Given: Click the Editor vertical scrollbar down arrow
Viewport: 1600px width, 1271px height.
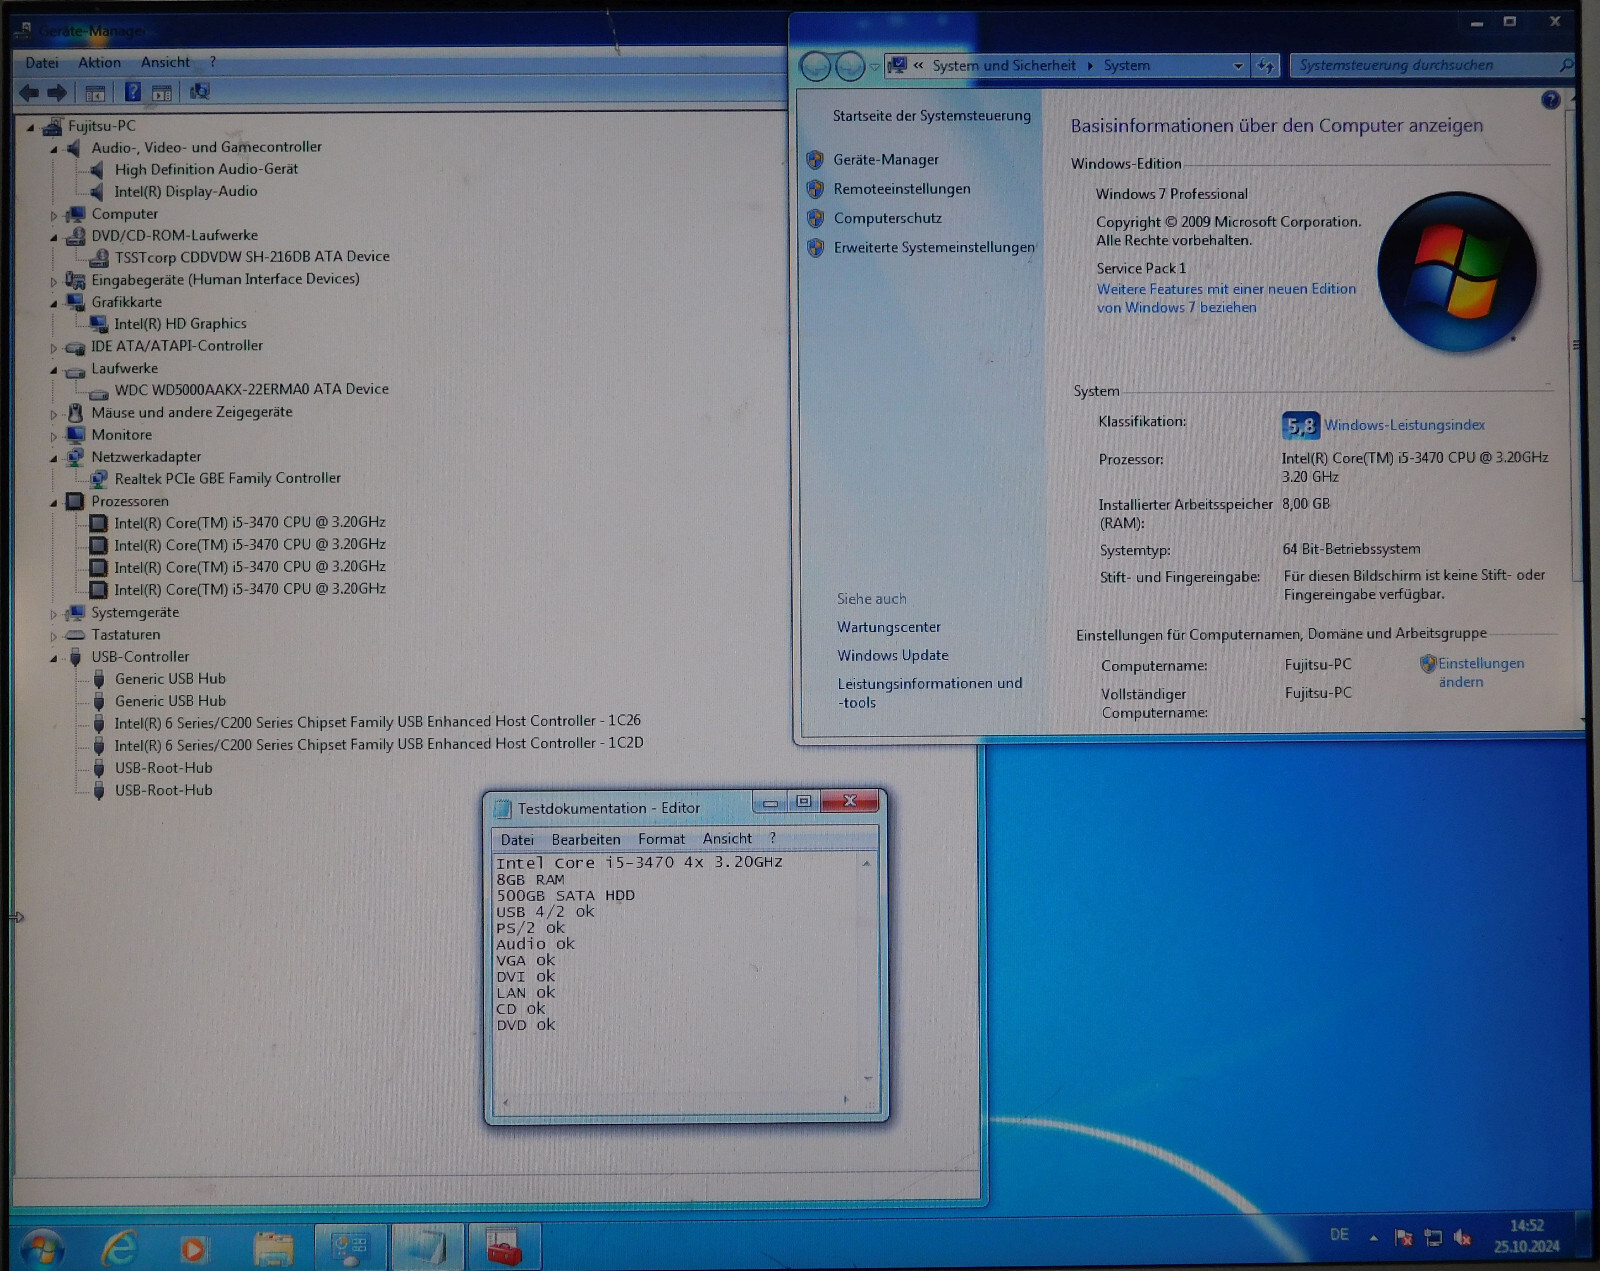Looking at the screenshot, I should [x=867, y=1078].
